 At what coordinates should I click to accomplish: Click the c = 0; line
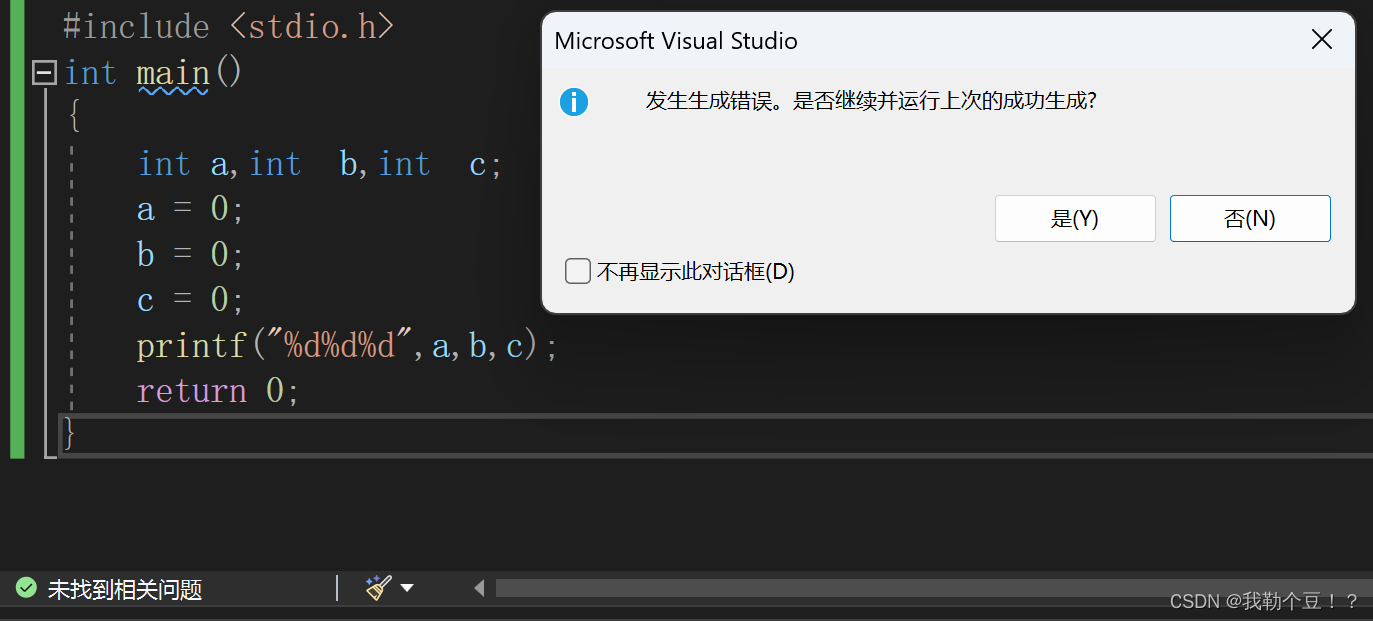[x=190, y=300]
